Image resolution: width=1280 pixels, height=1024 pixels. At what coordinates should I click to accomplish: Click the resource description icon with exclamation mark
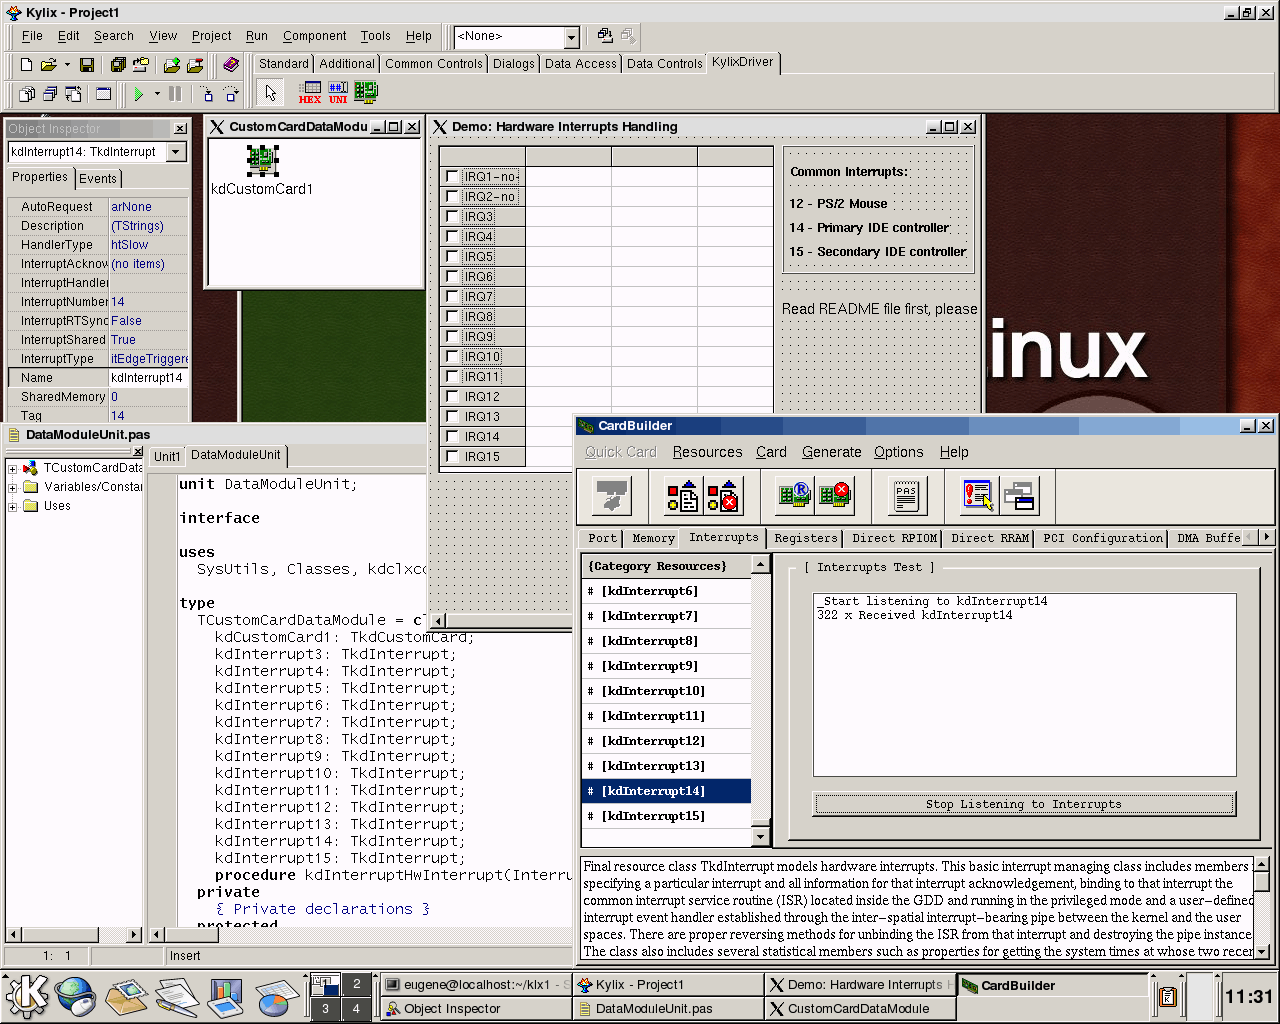978,495
